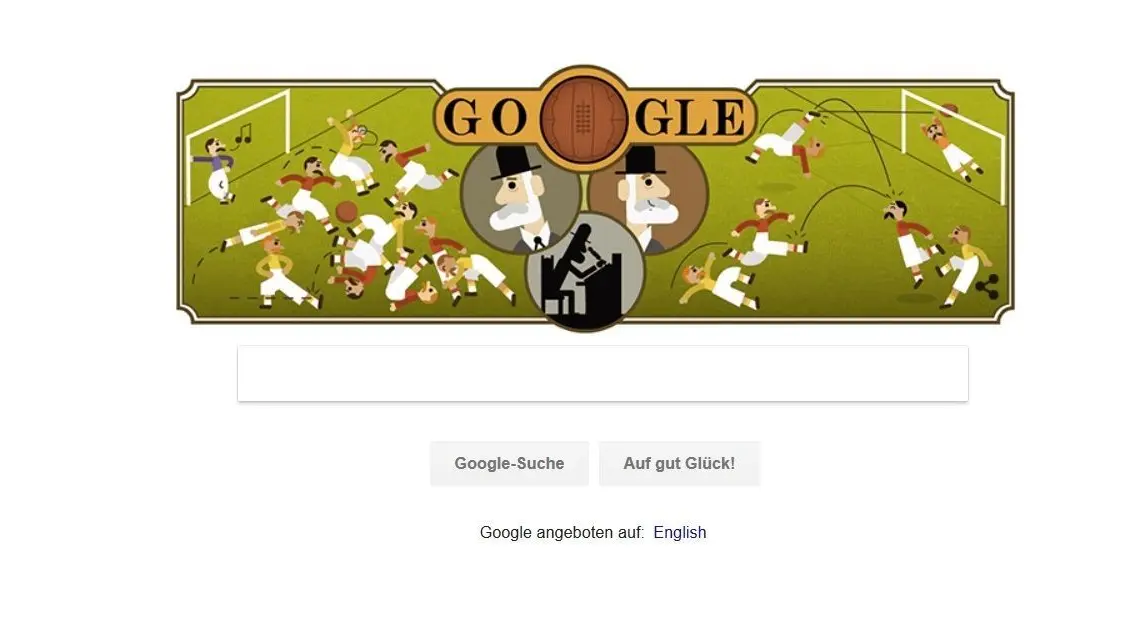Click the left goal frame on the doodle
Image resolution: width=1122 pixels, height=631 pixels.
(x=238, y=147)
